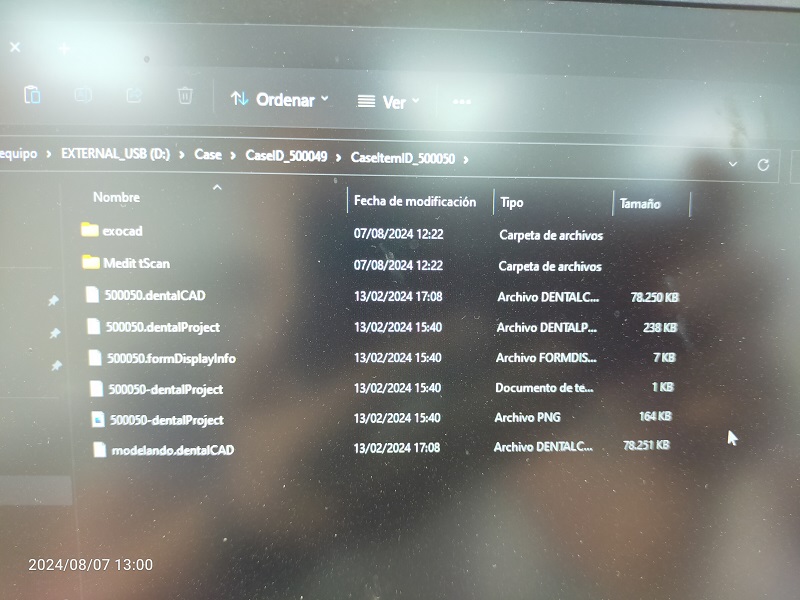Click the Paste clipboard icon

(x=32, y=95)
